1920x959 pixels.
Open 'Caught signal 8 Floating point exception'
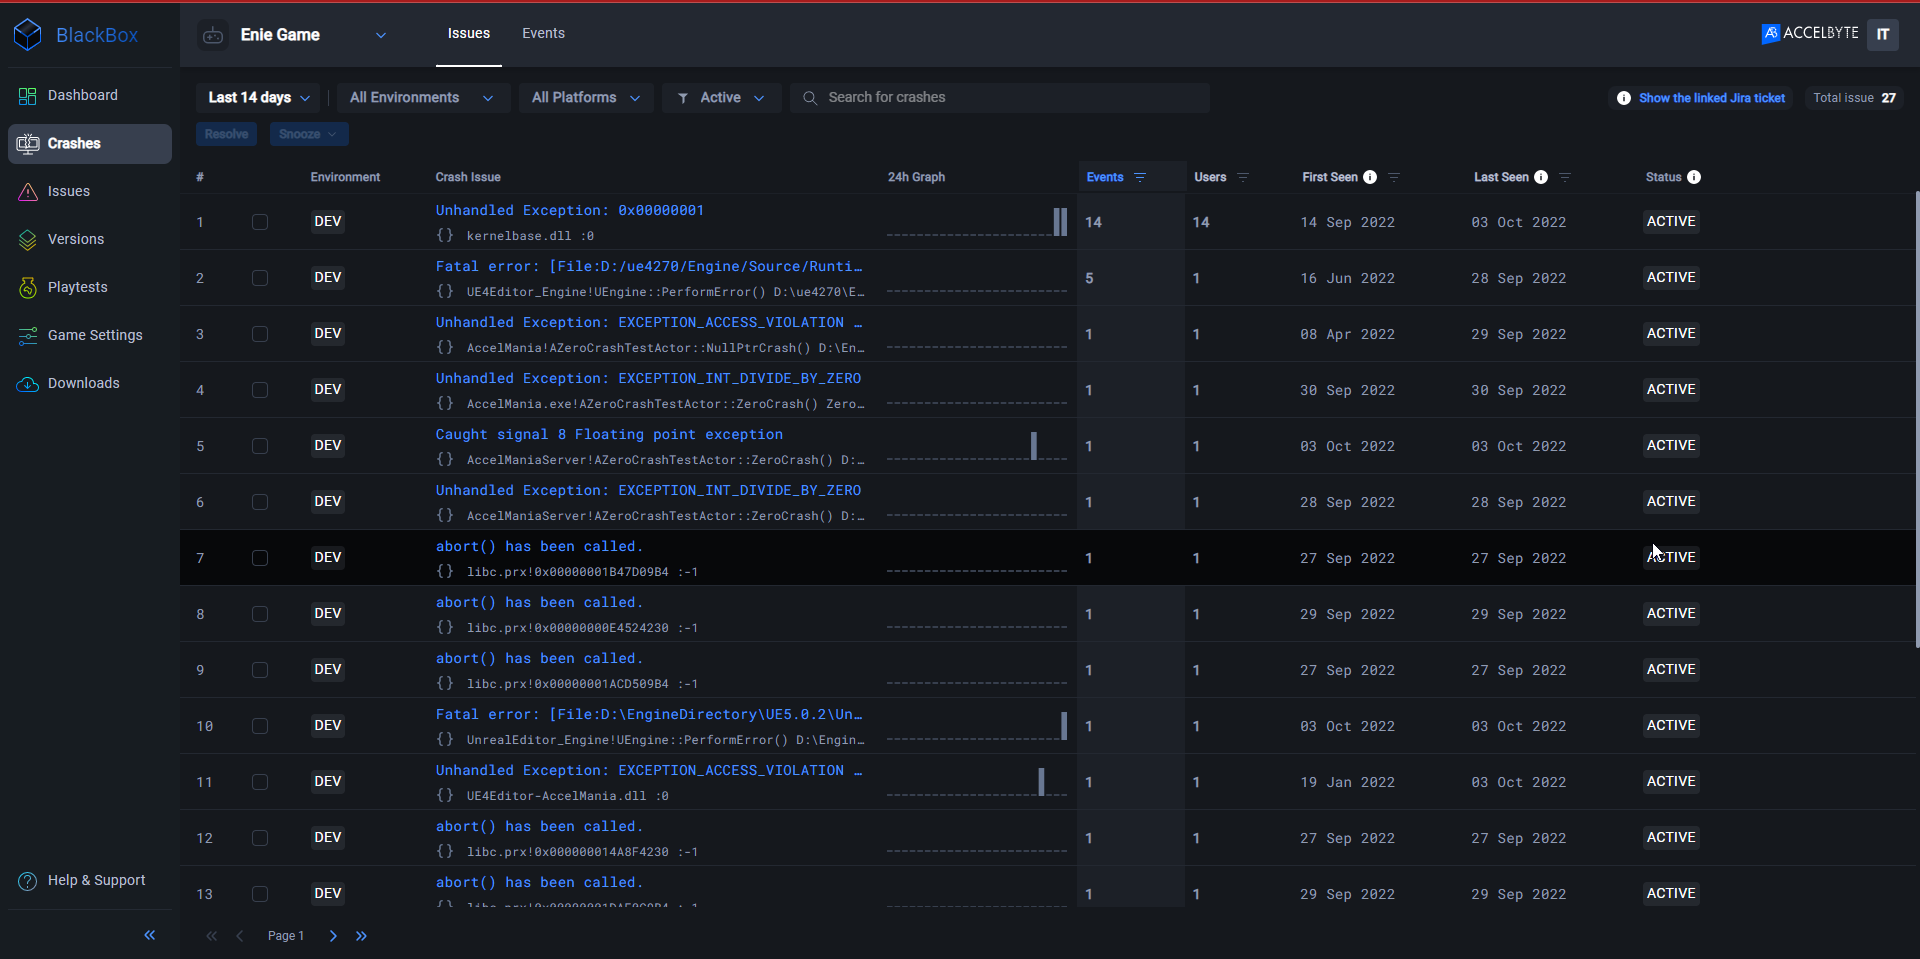point(609,434)
